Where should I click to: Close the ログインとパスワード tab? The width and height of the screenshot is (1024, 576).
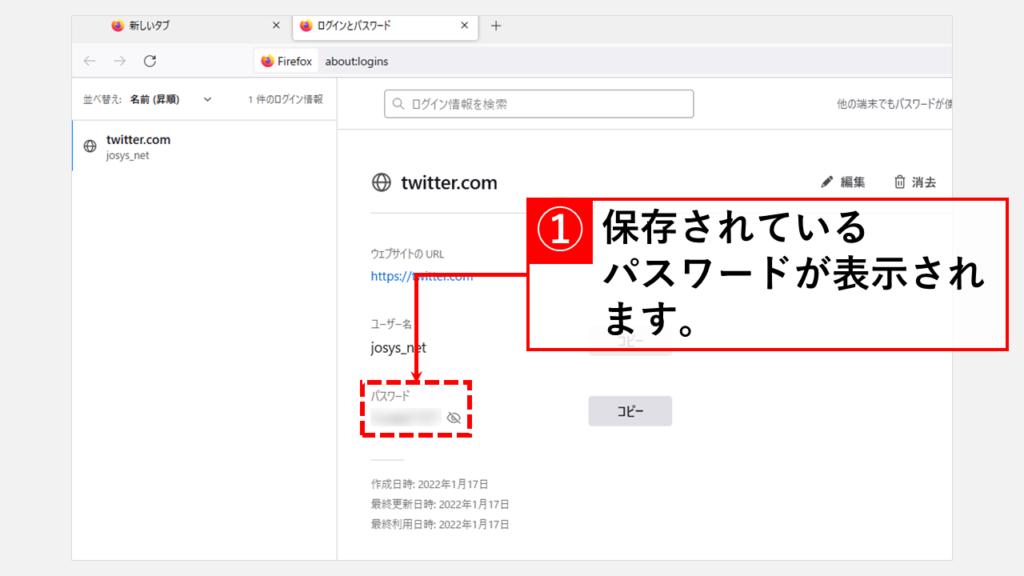point(463,26)
